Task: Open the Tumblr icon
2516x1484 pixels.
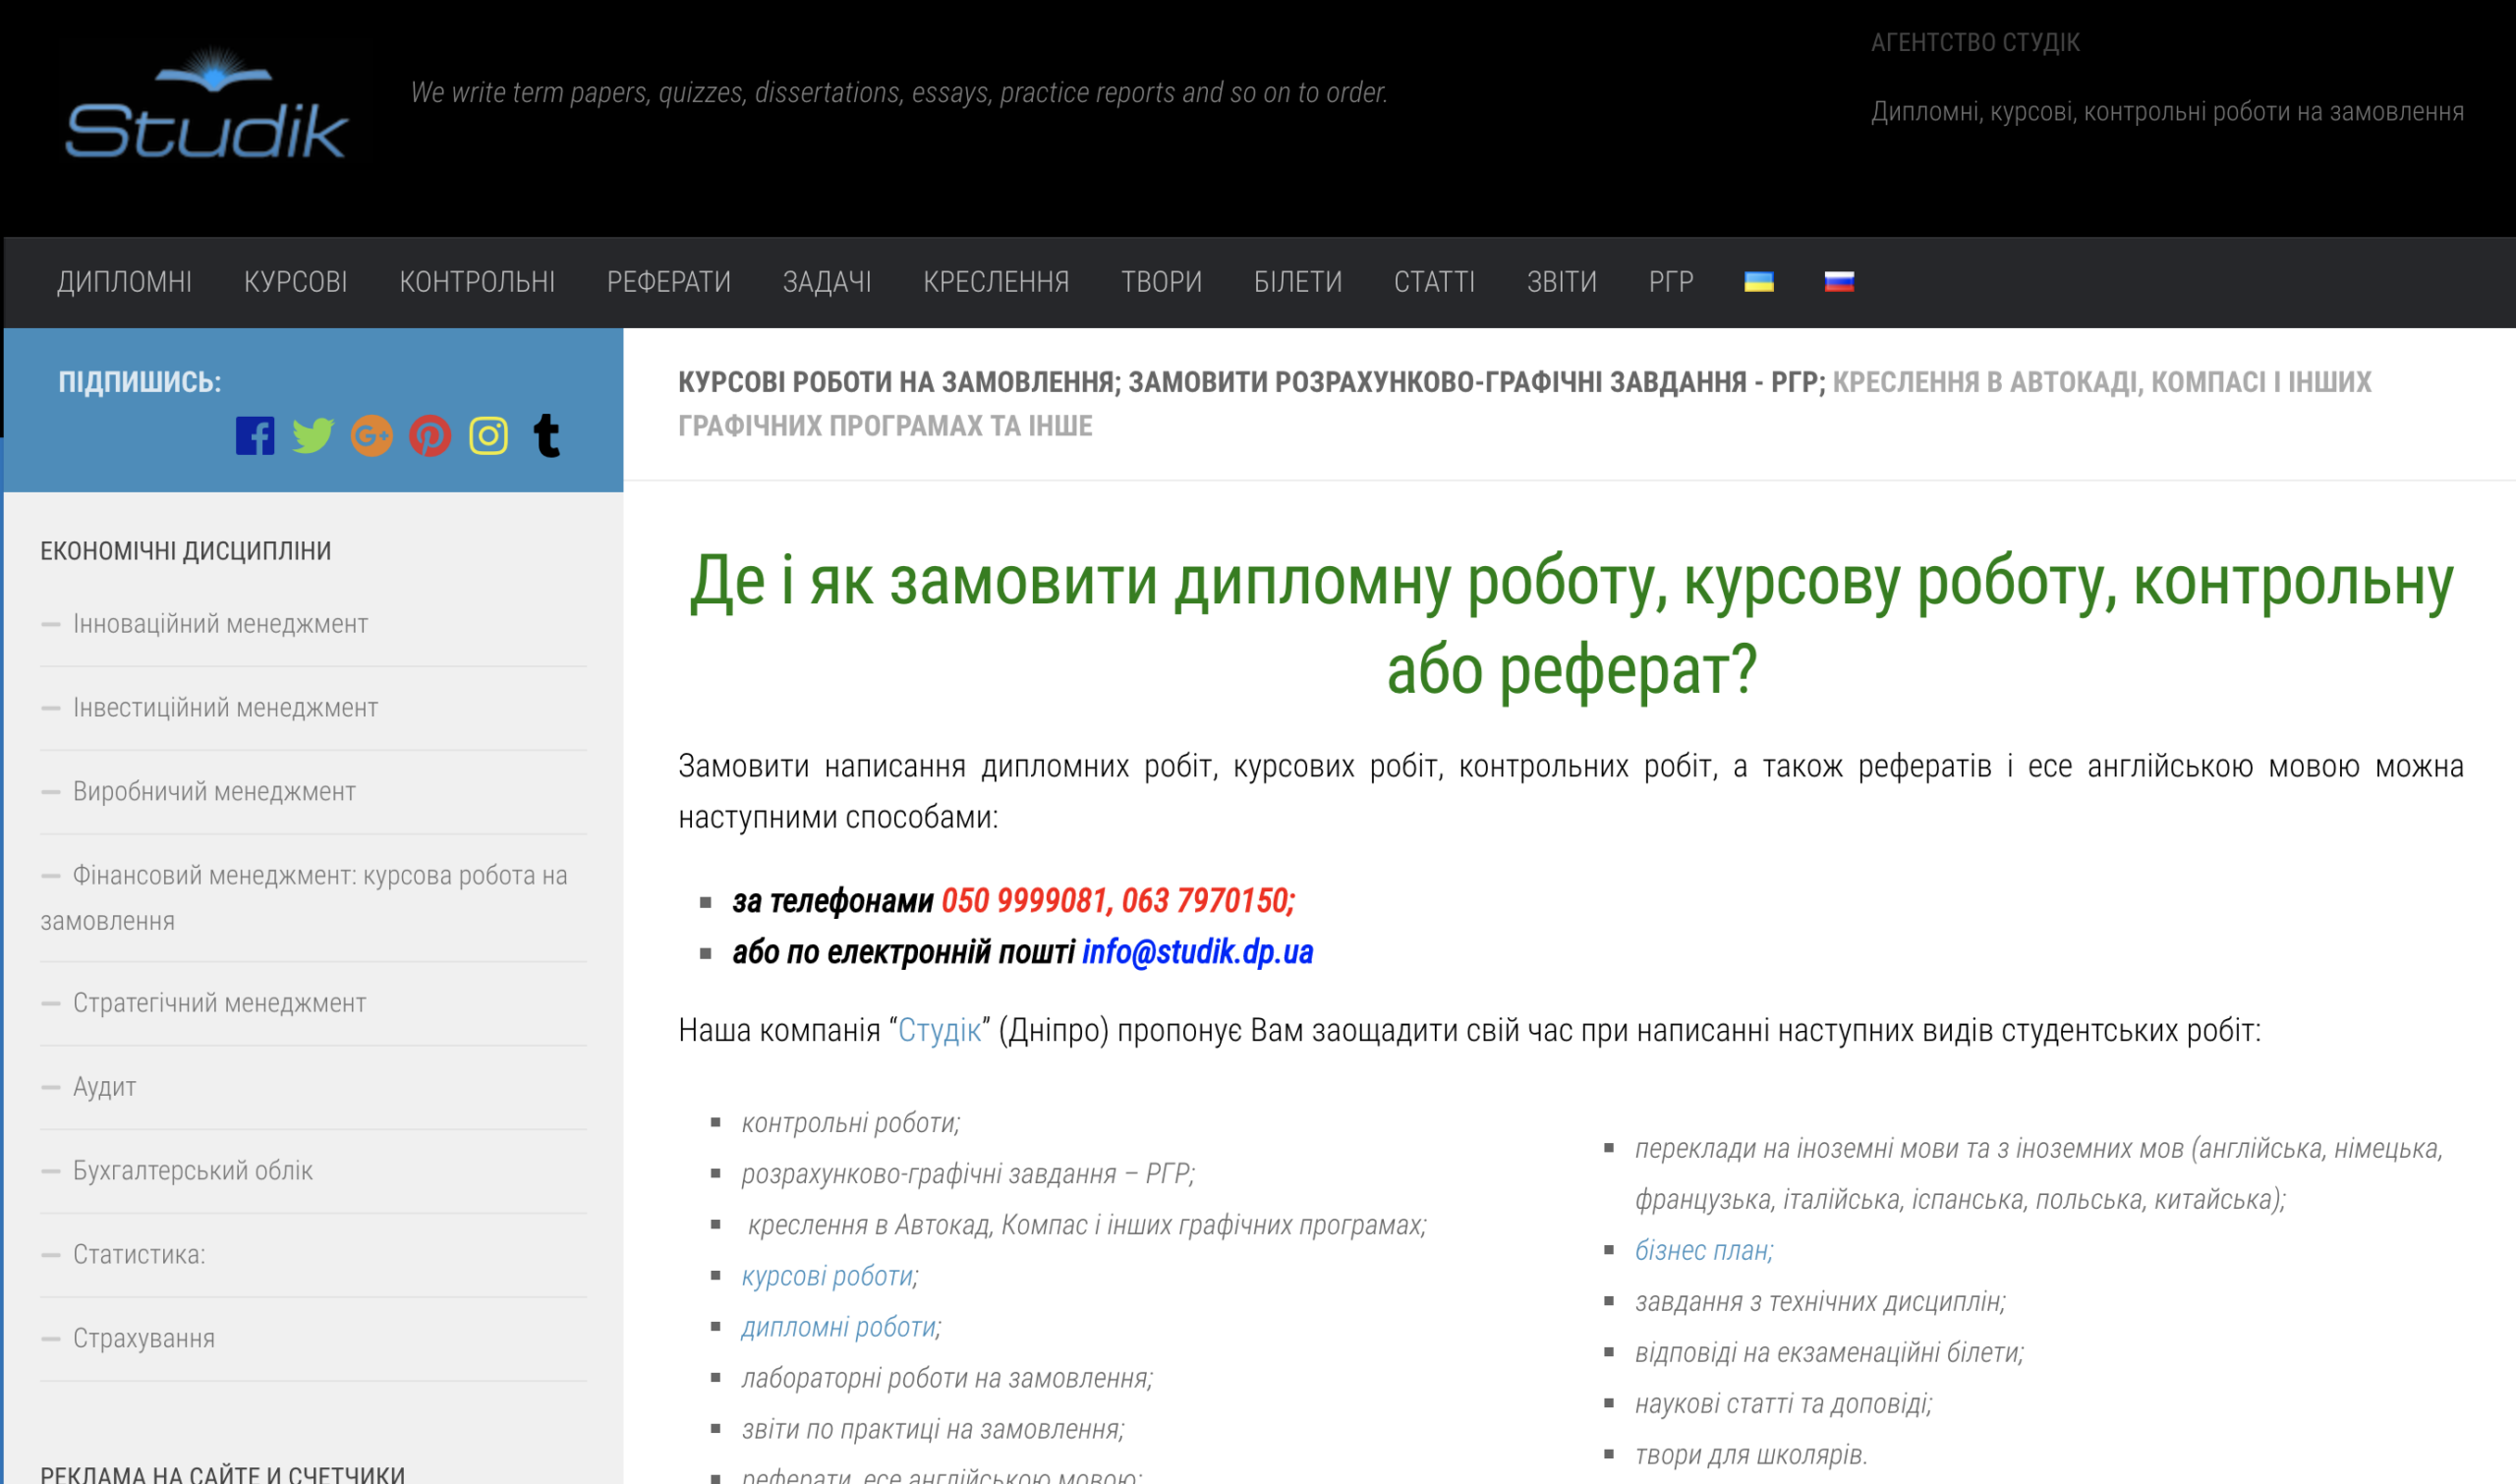Action: pos(547,436)
